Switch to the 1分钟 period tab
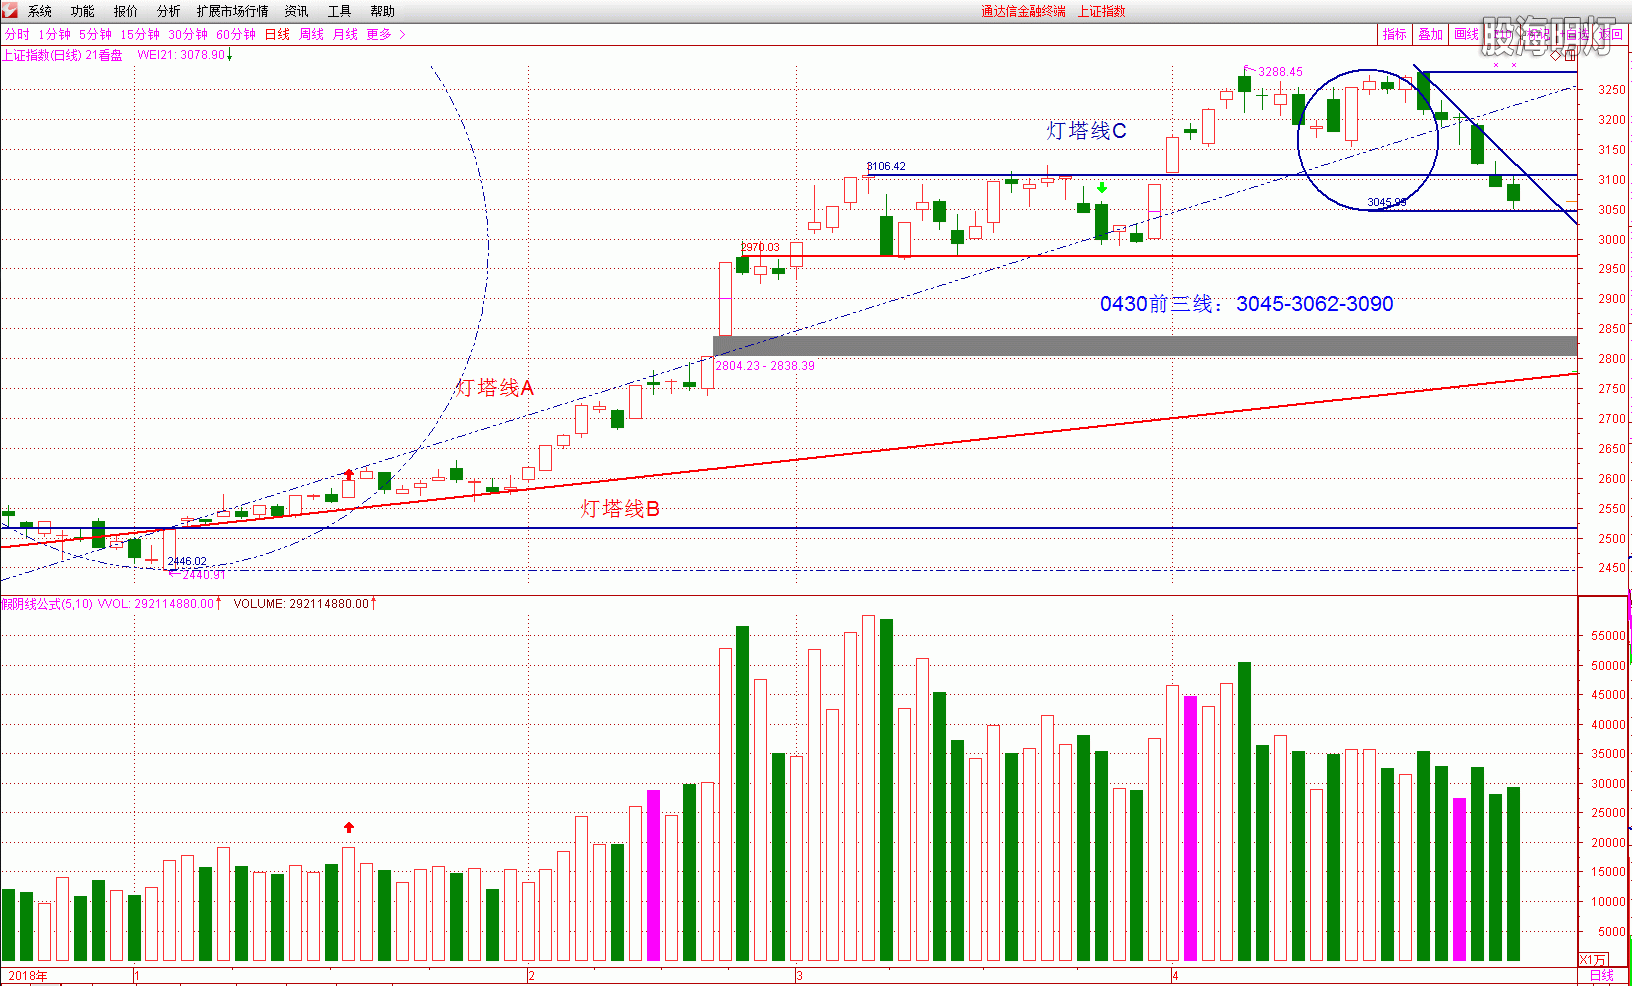The width and height of the screenshot is (1632, 986). point(55,34)
